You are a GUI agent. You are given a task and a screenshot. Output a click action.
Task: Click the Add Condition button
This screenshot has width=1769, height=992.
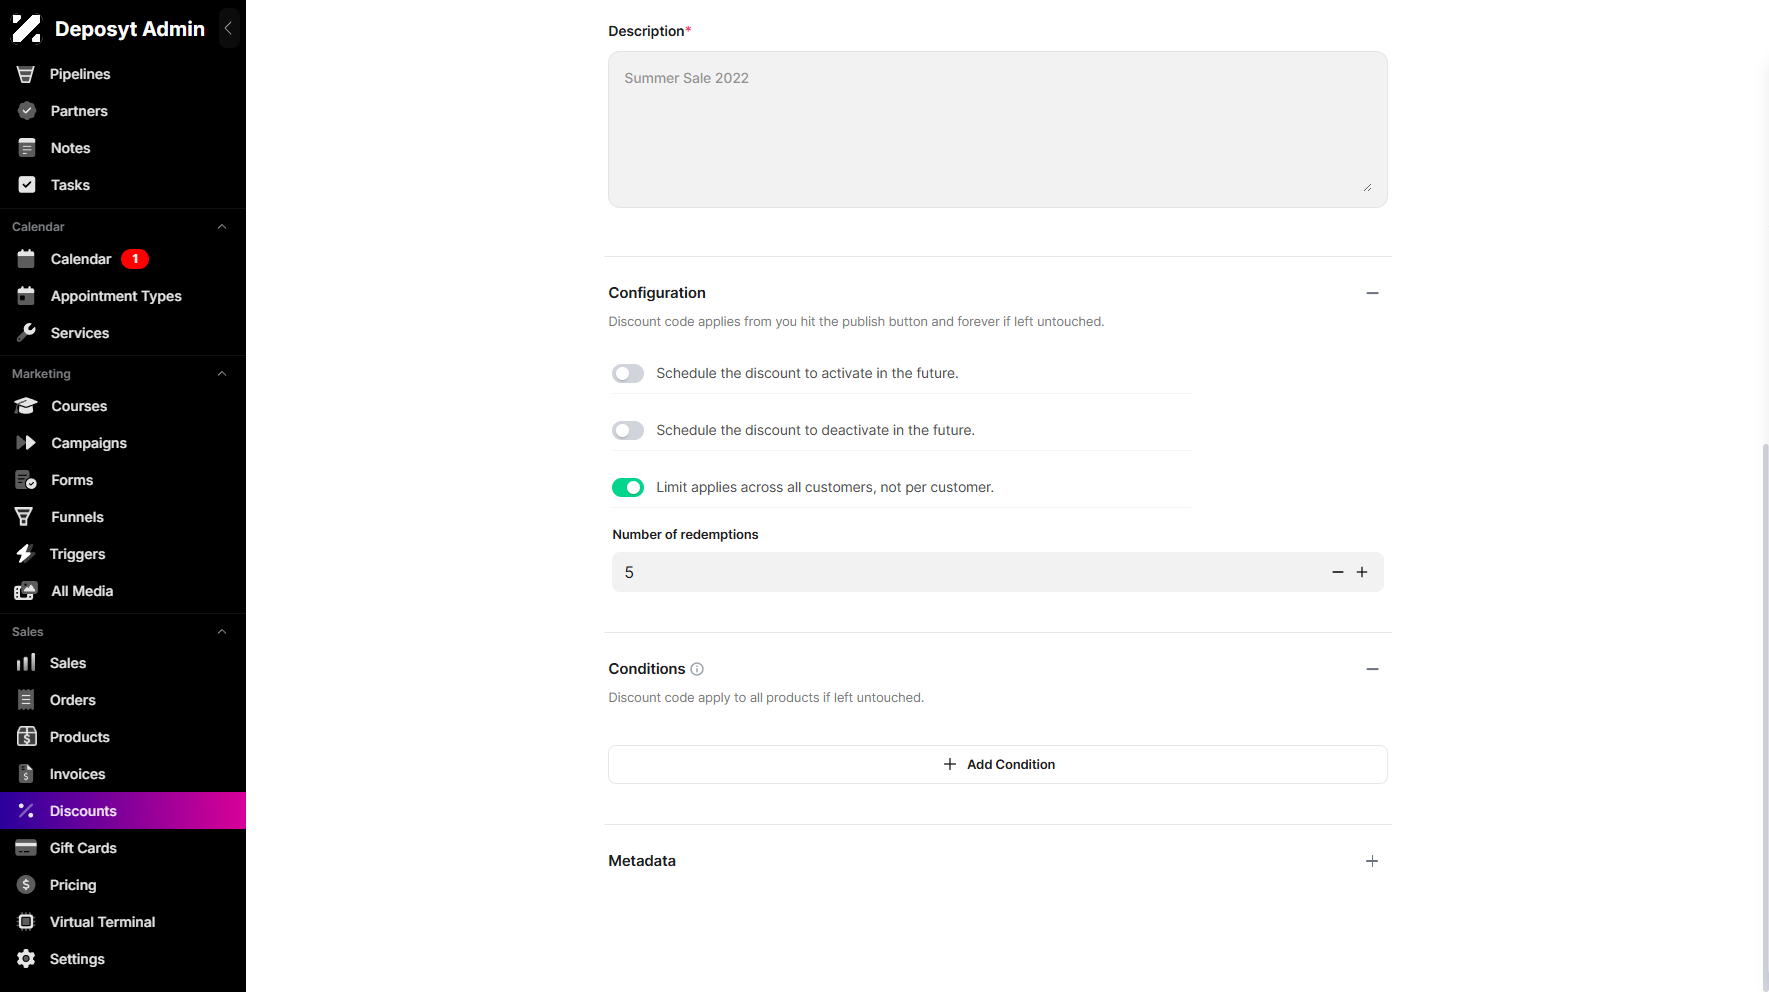pos(998,764)
